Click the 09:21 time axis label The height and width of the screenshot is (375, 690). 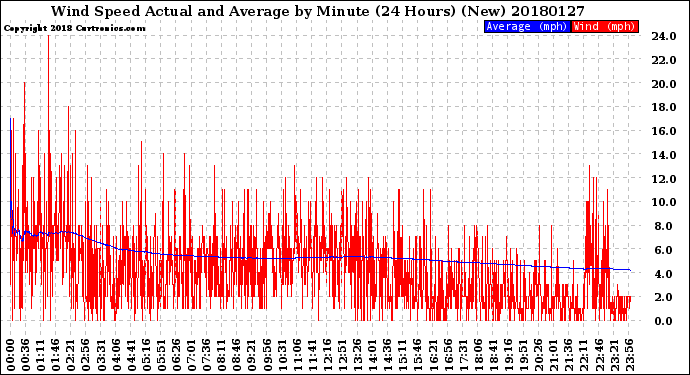[252, 355]
